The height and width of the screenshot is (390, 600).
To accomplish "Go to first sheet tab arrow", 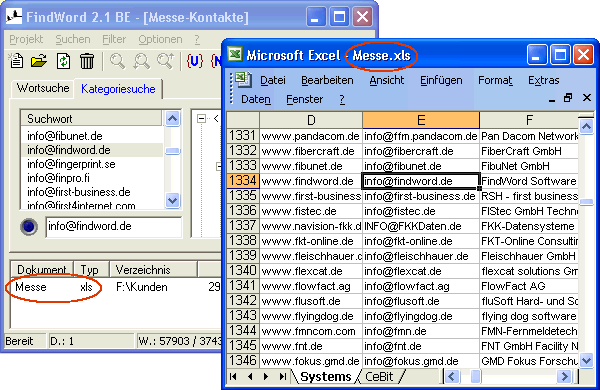I will click(x=233, y=377).
